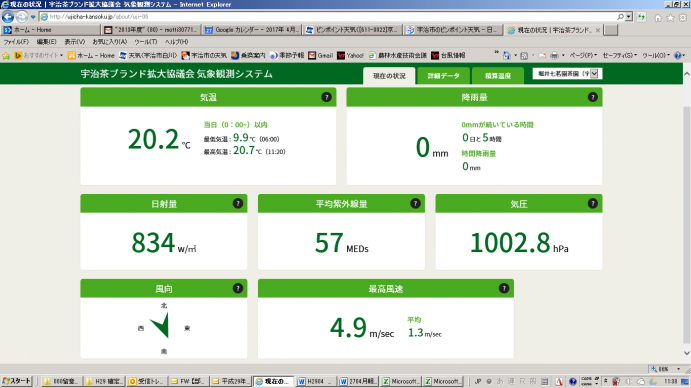The image size is (691, 388).
Task: Switch to the 宇治市のピンポイント天気 browser tab
Action: click(453, 30)
